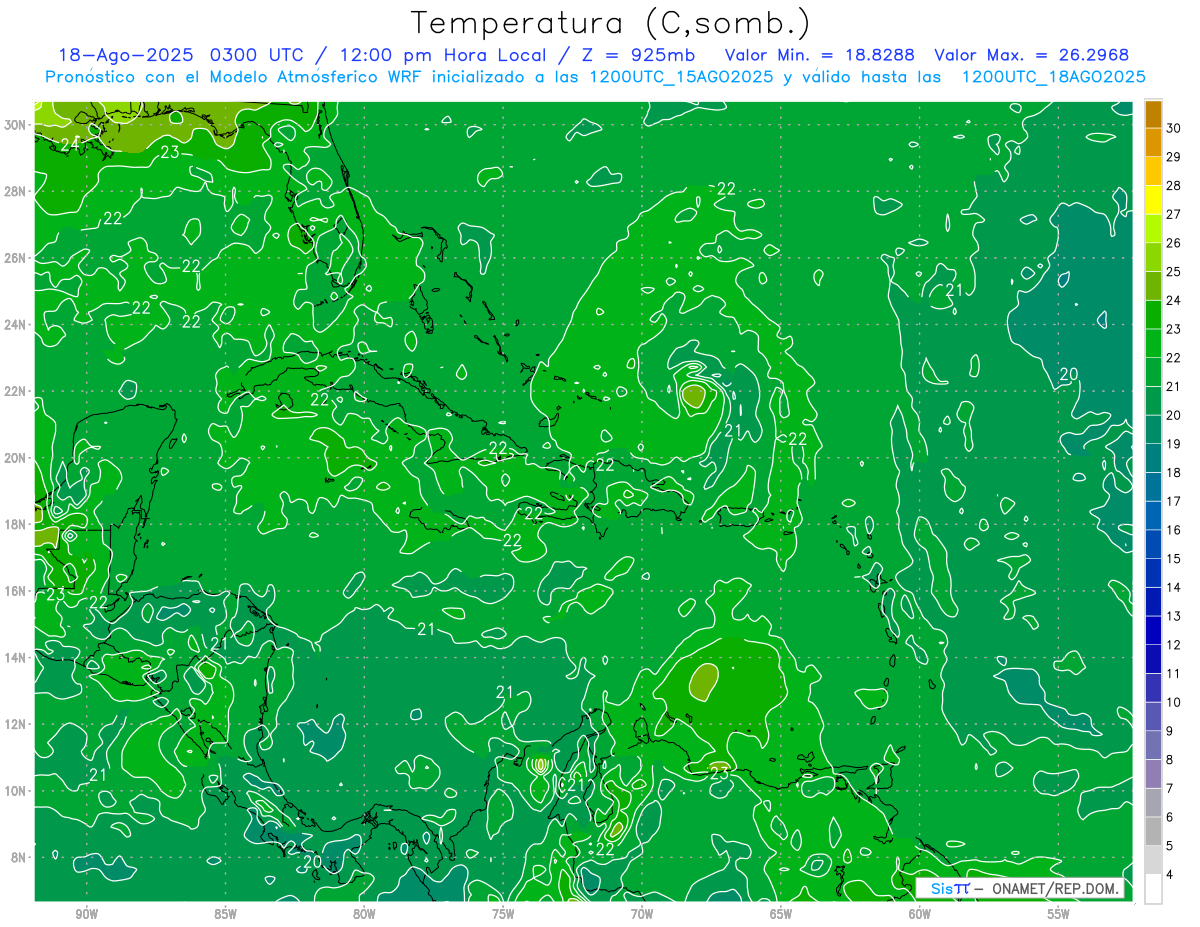Click the legend swatch between 7 and 8
The width and height of the screenshot is (1200, 927).
point(1153,774)
